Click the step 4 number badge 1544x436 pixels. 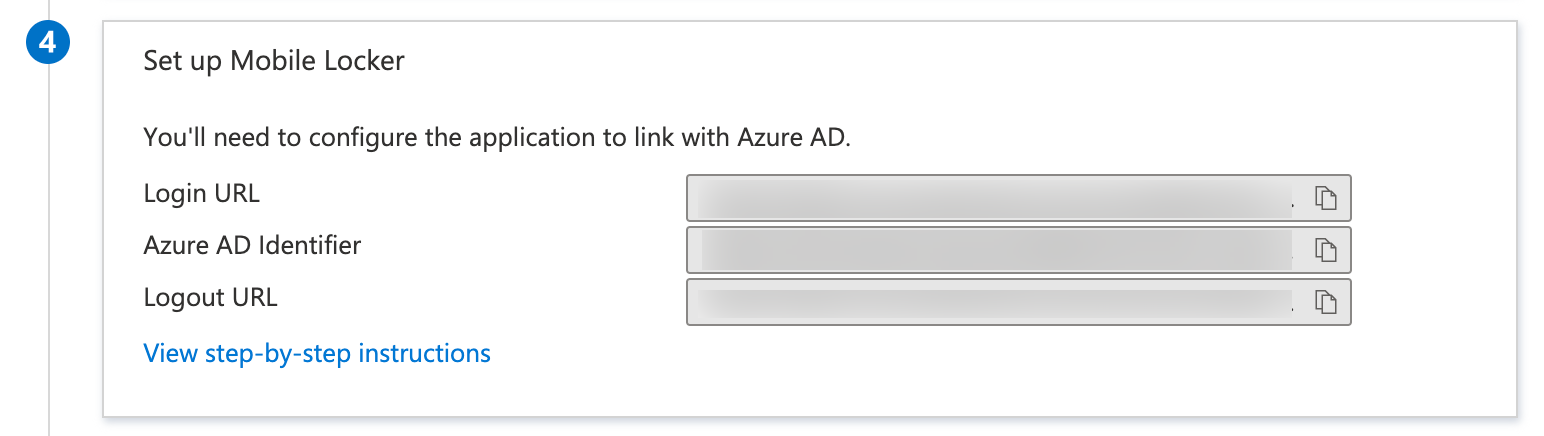click(48, 46)
